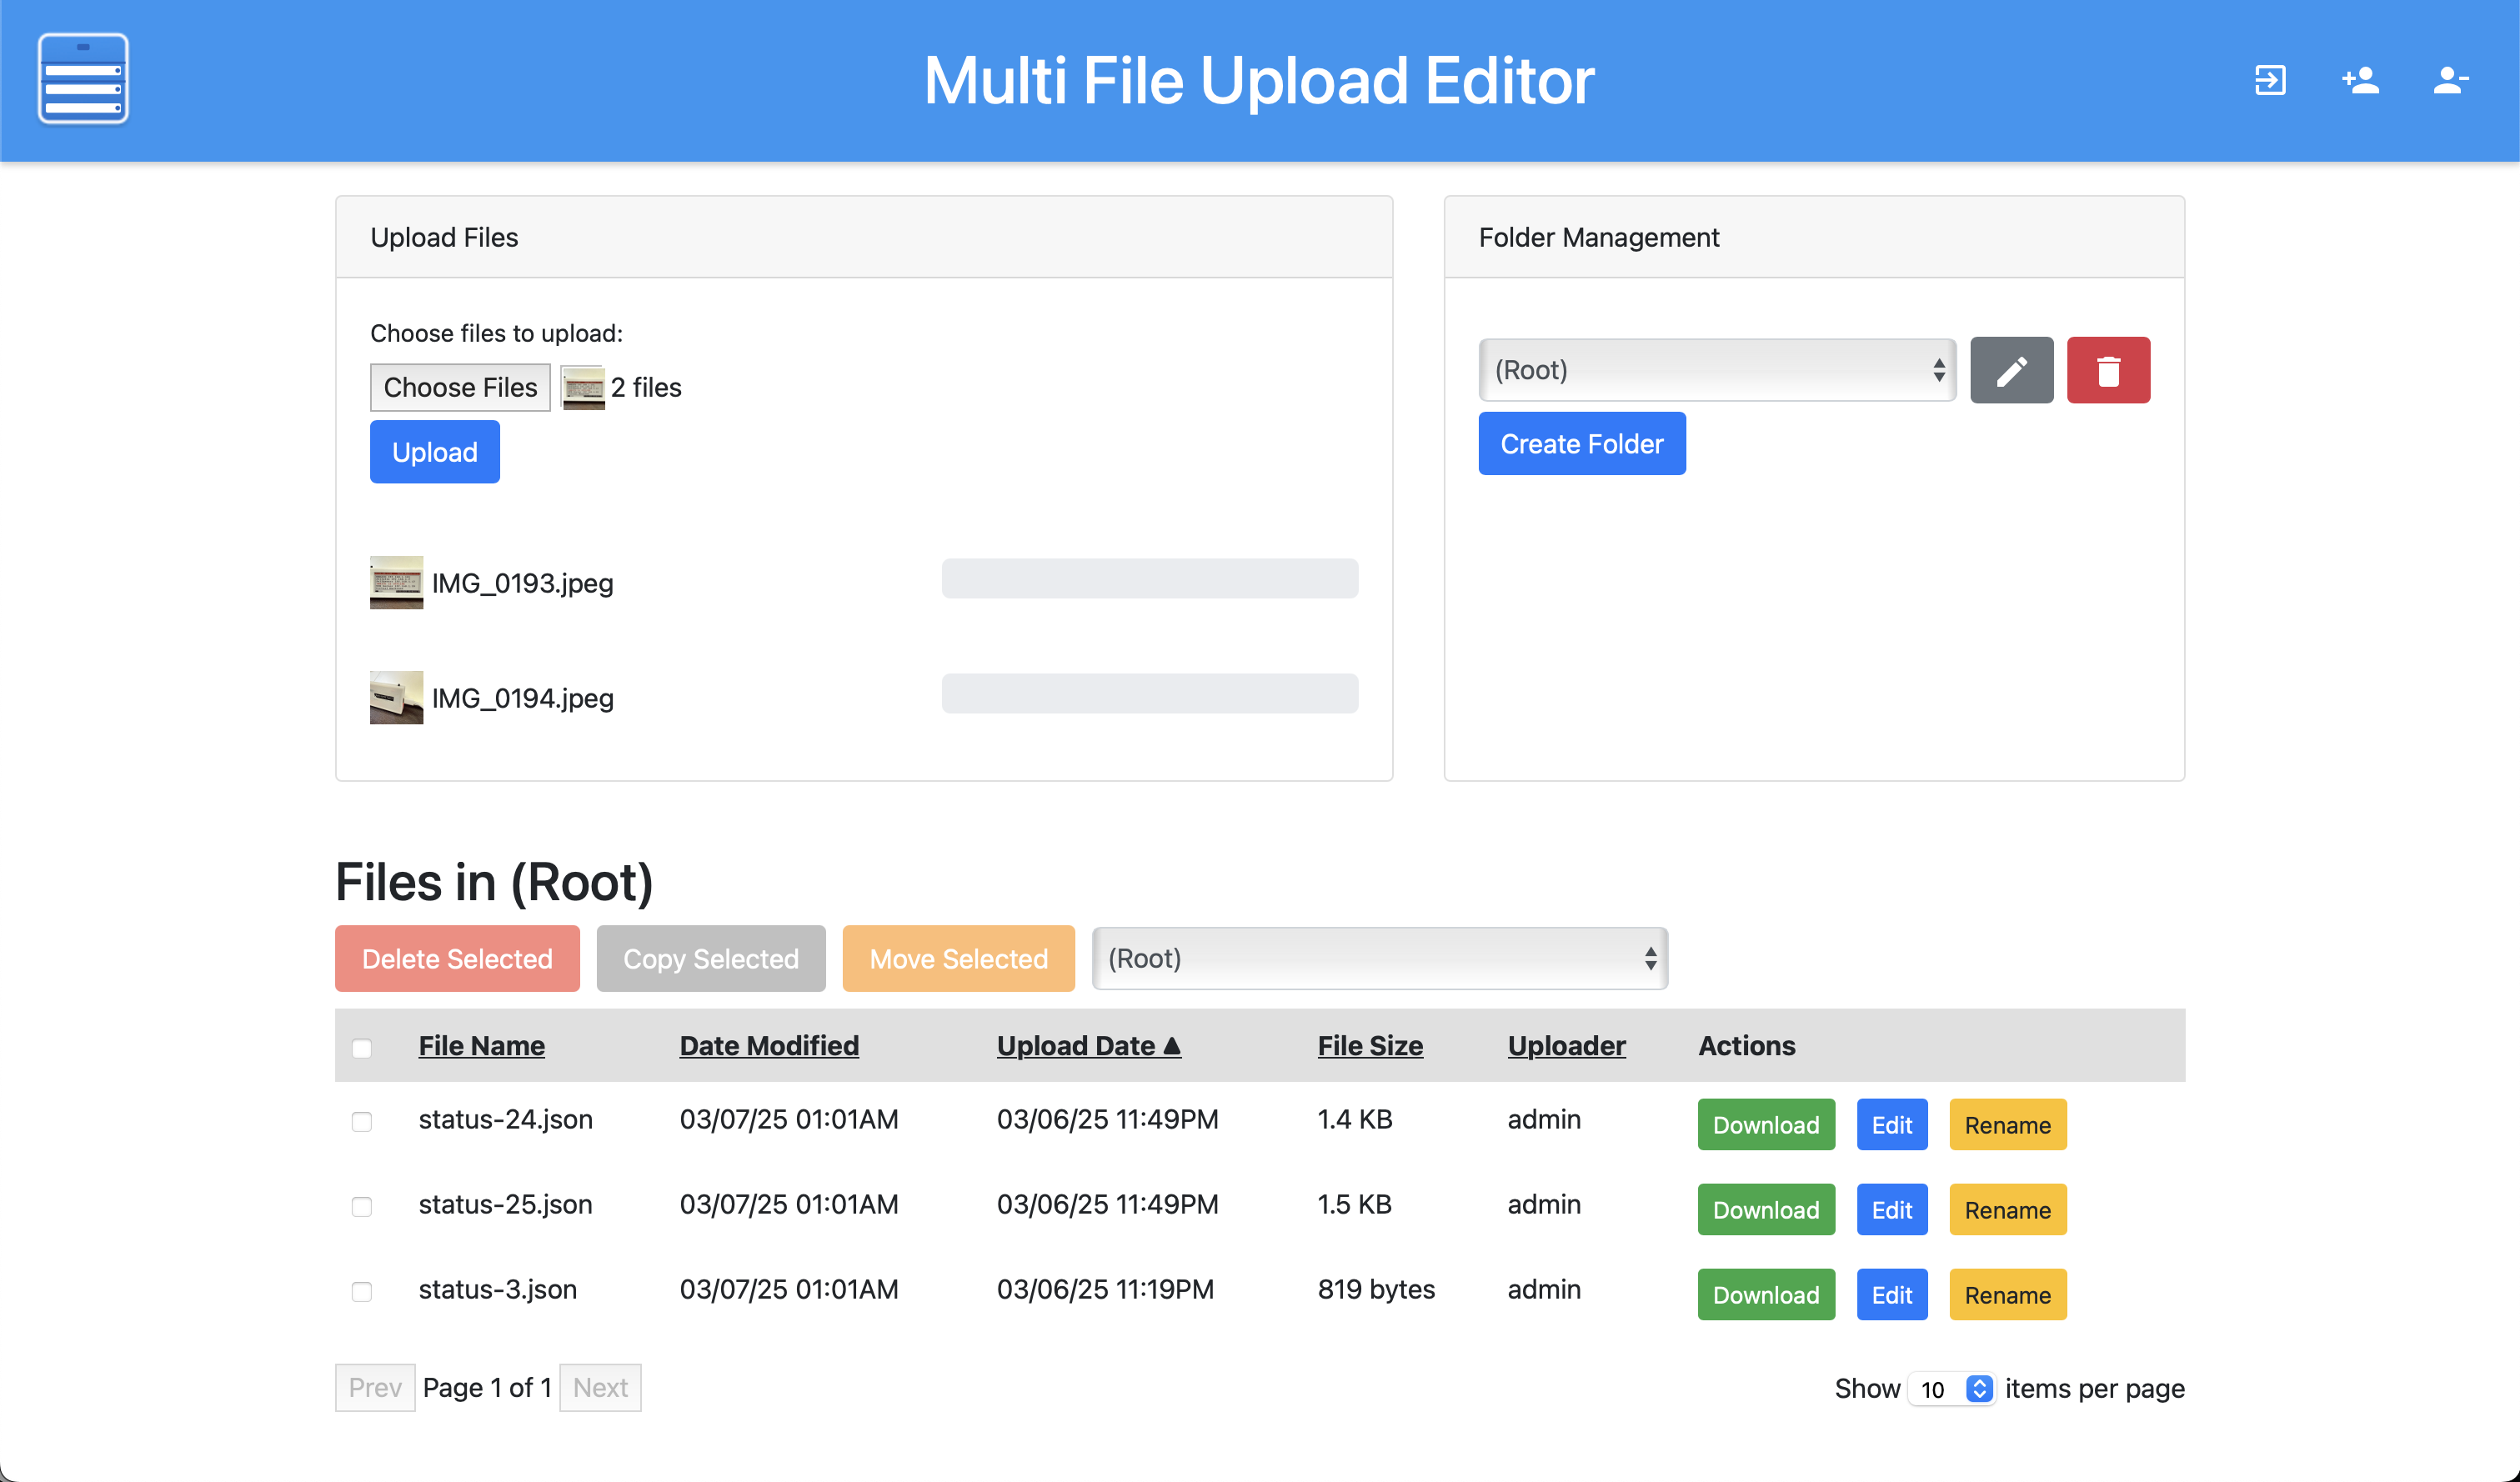Viewport: 2520px width, 1482px height.
Task: Open the Folder Management (Root) dropdown
Action: pos(1716,371)
